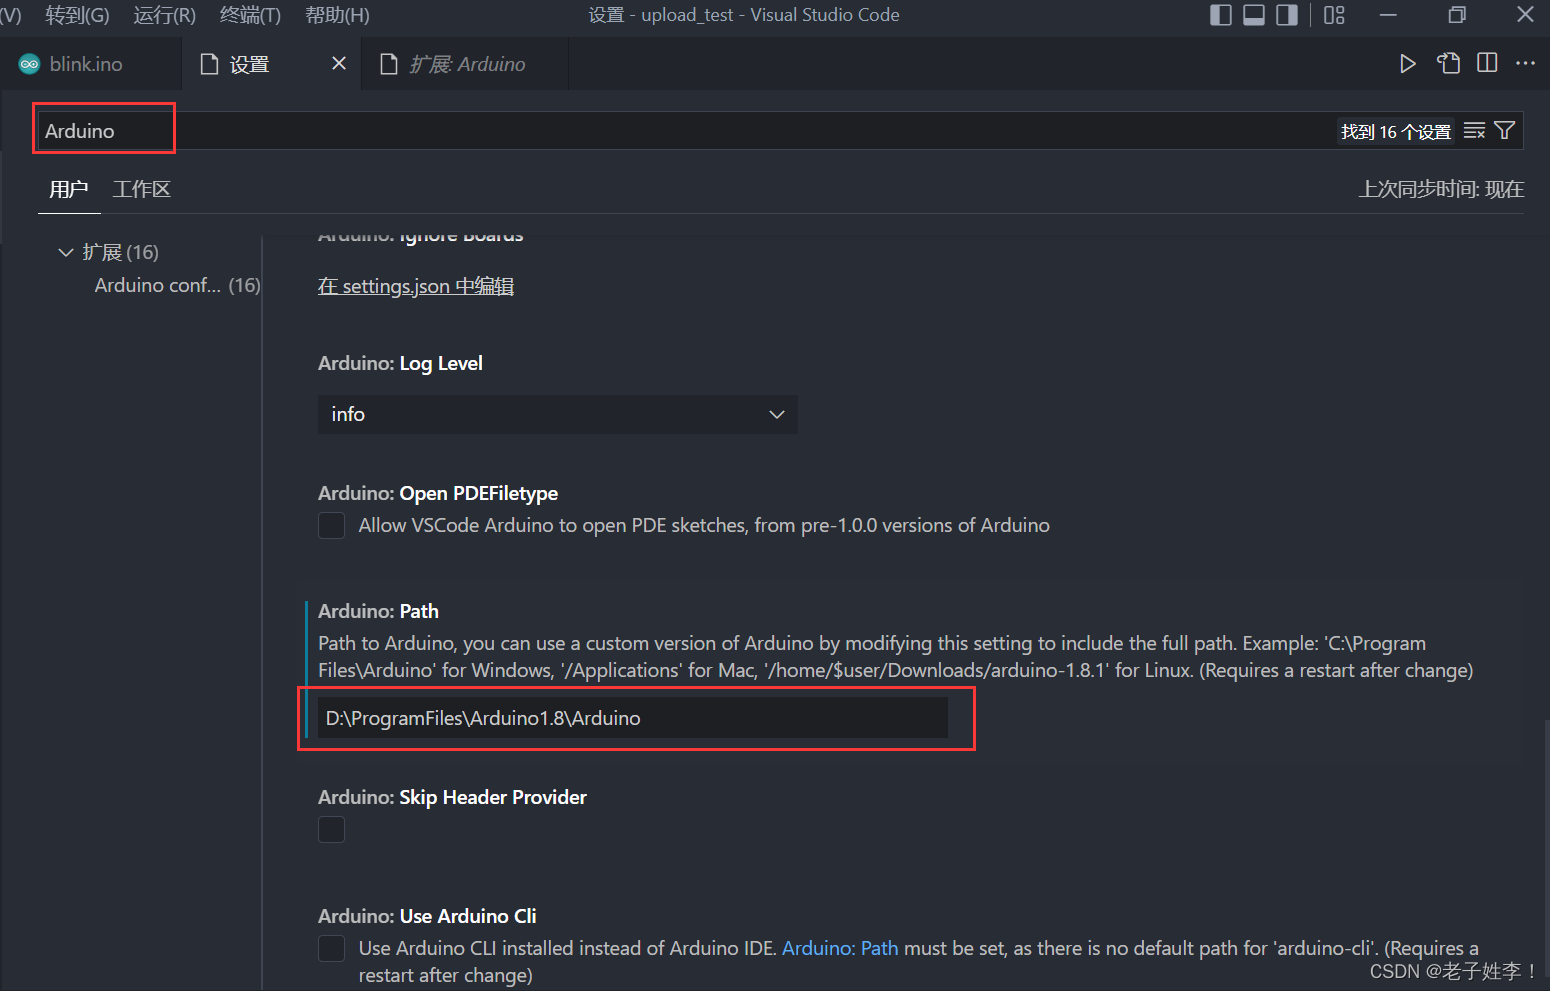Click Arduino: Skip Header Provider heading
Screen dimensions: 1550x991
(x=452, y=797)
